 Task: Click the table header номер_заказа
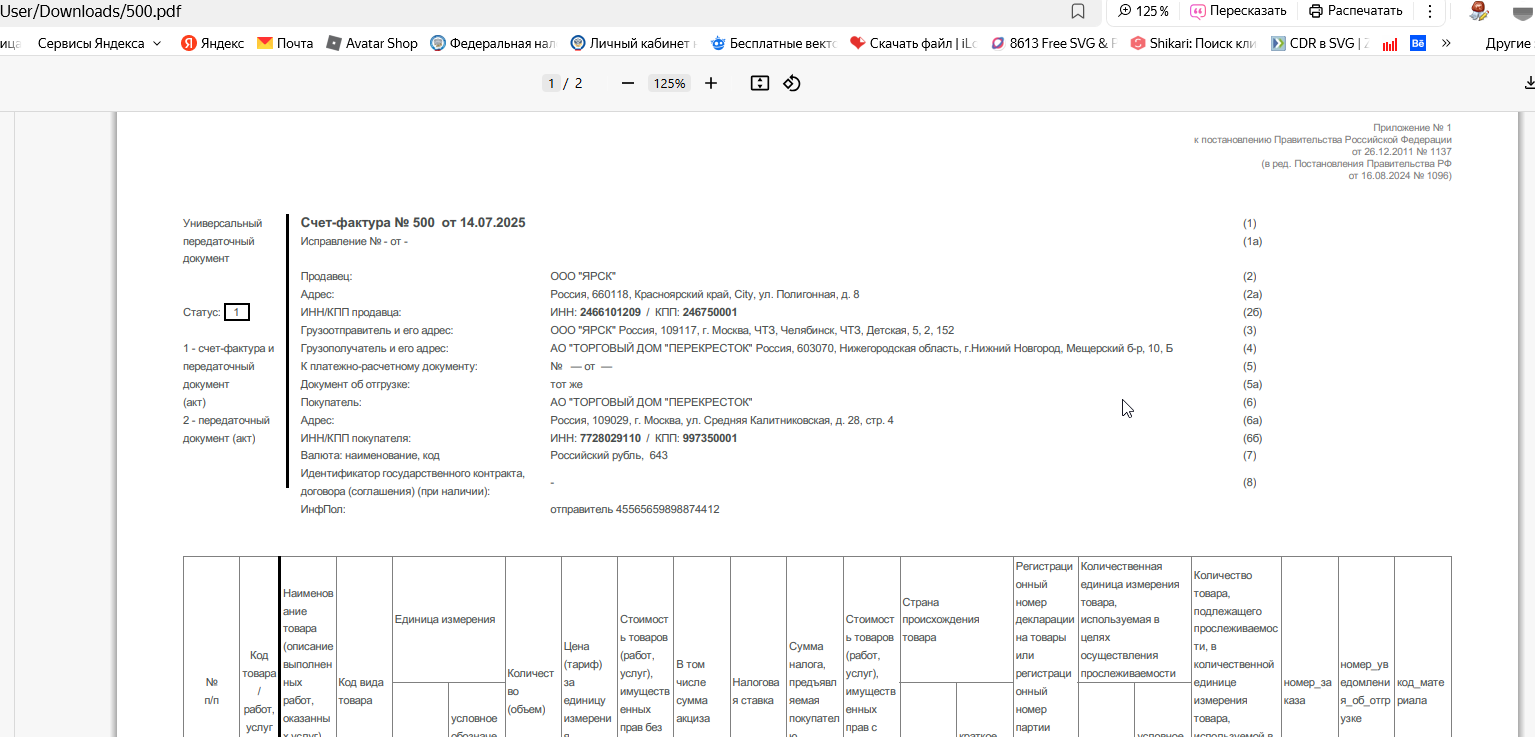pyautogui.click(x=1309, y=691)
